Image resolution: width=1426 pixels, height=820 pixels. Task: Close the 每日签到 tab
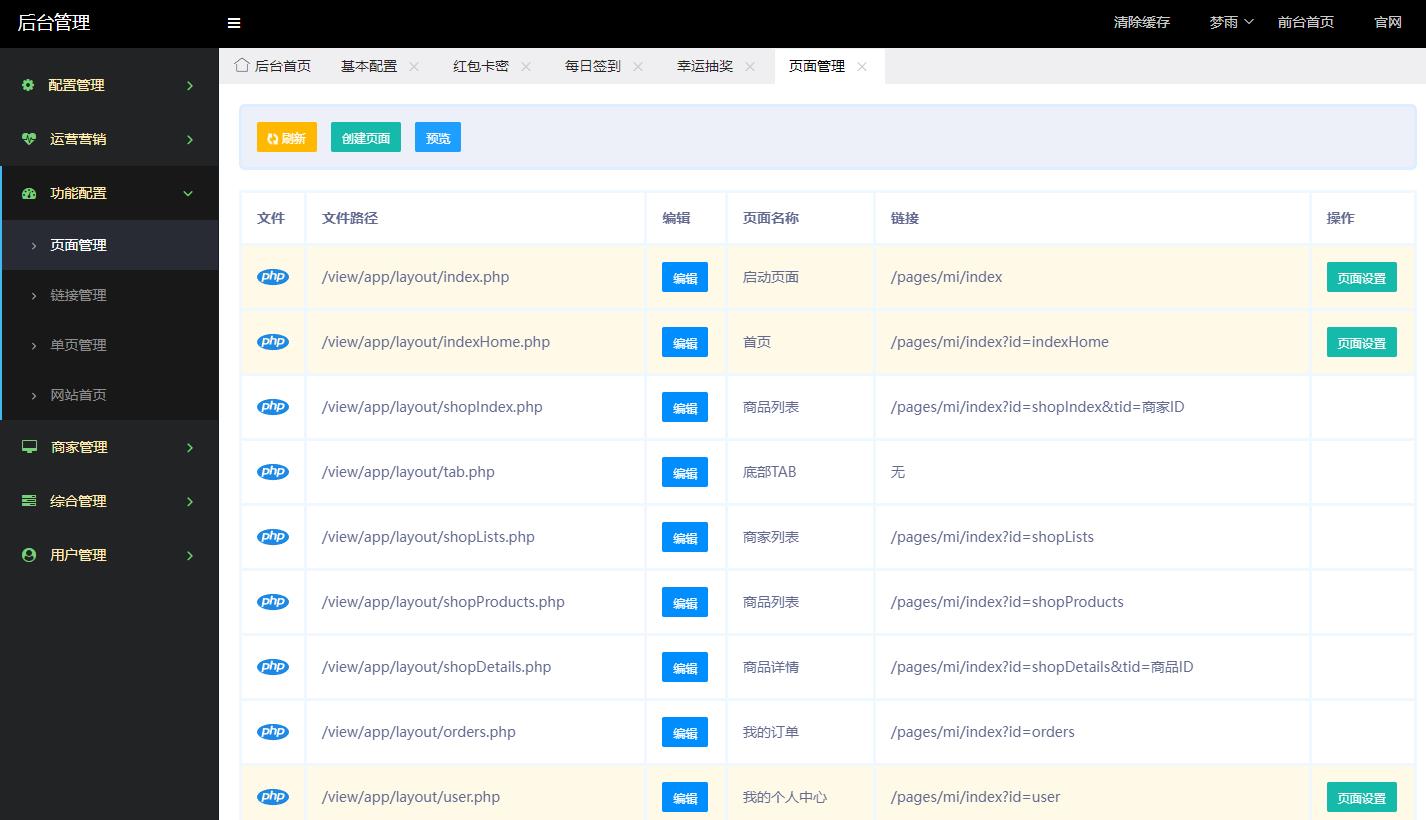point(638,66)
